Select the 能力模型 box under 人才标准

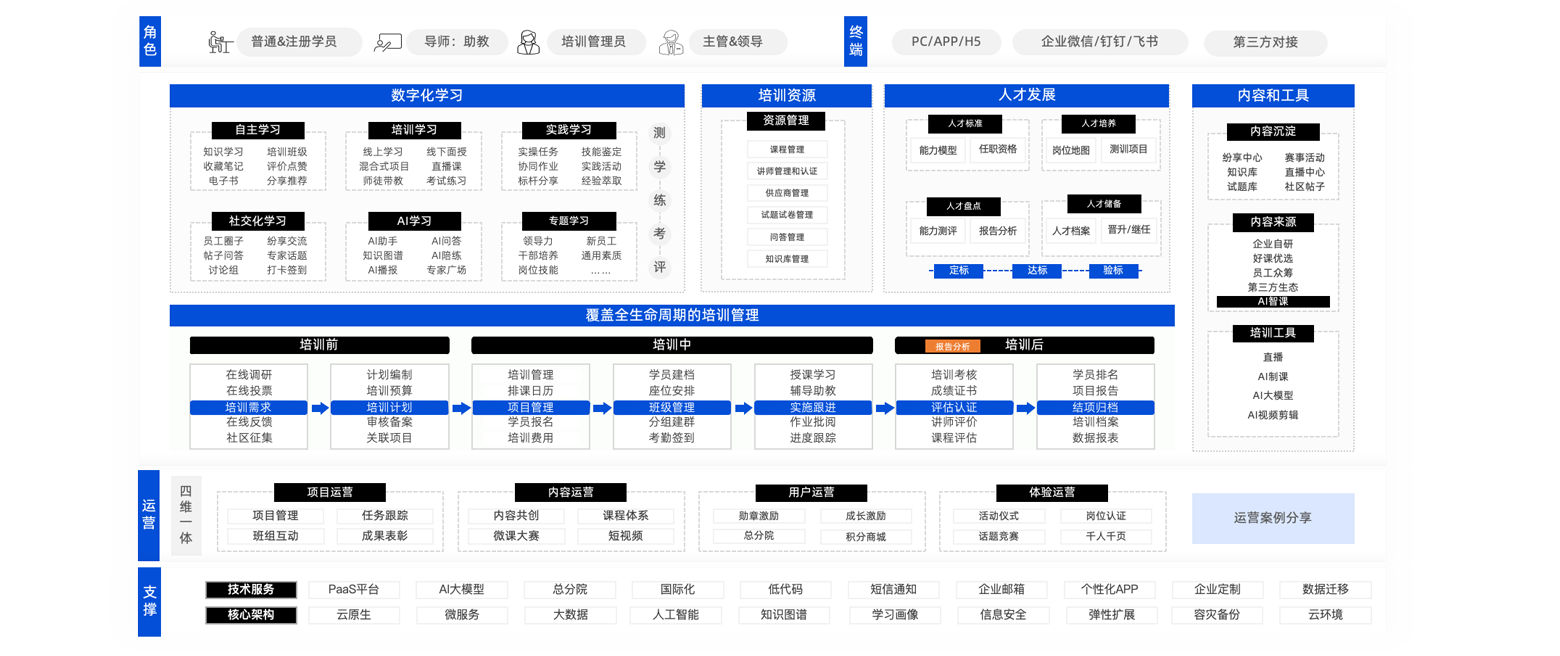coord(938,150)
